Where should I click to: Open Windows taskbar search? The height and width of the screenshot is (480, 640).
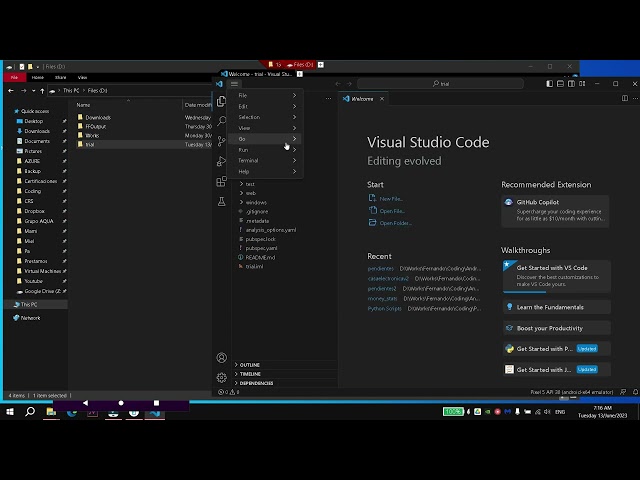(x=30, y=412)
